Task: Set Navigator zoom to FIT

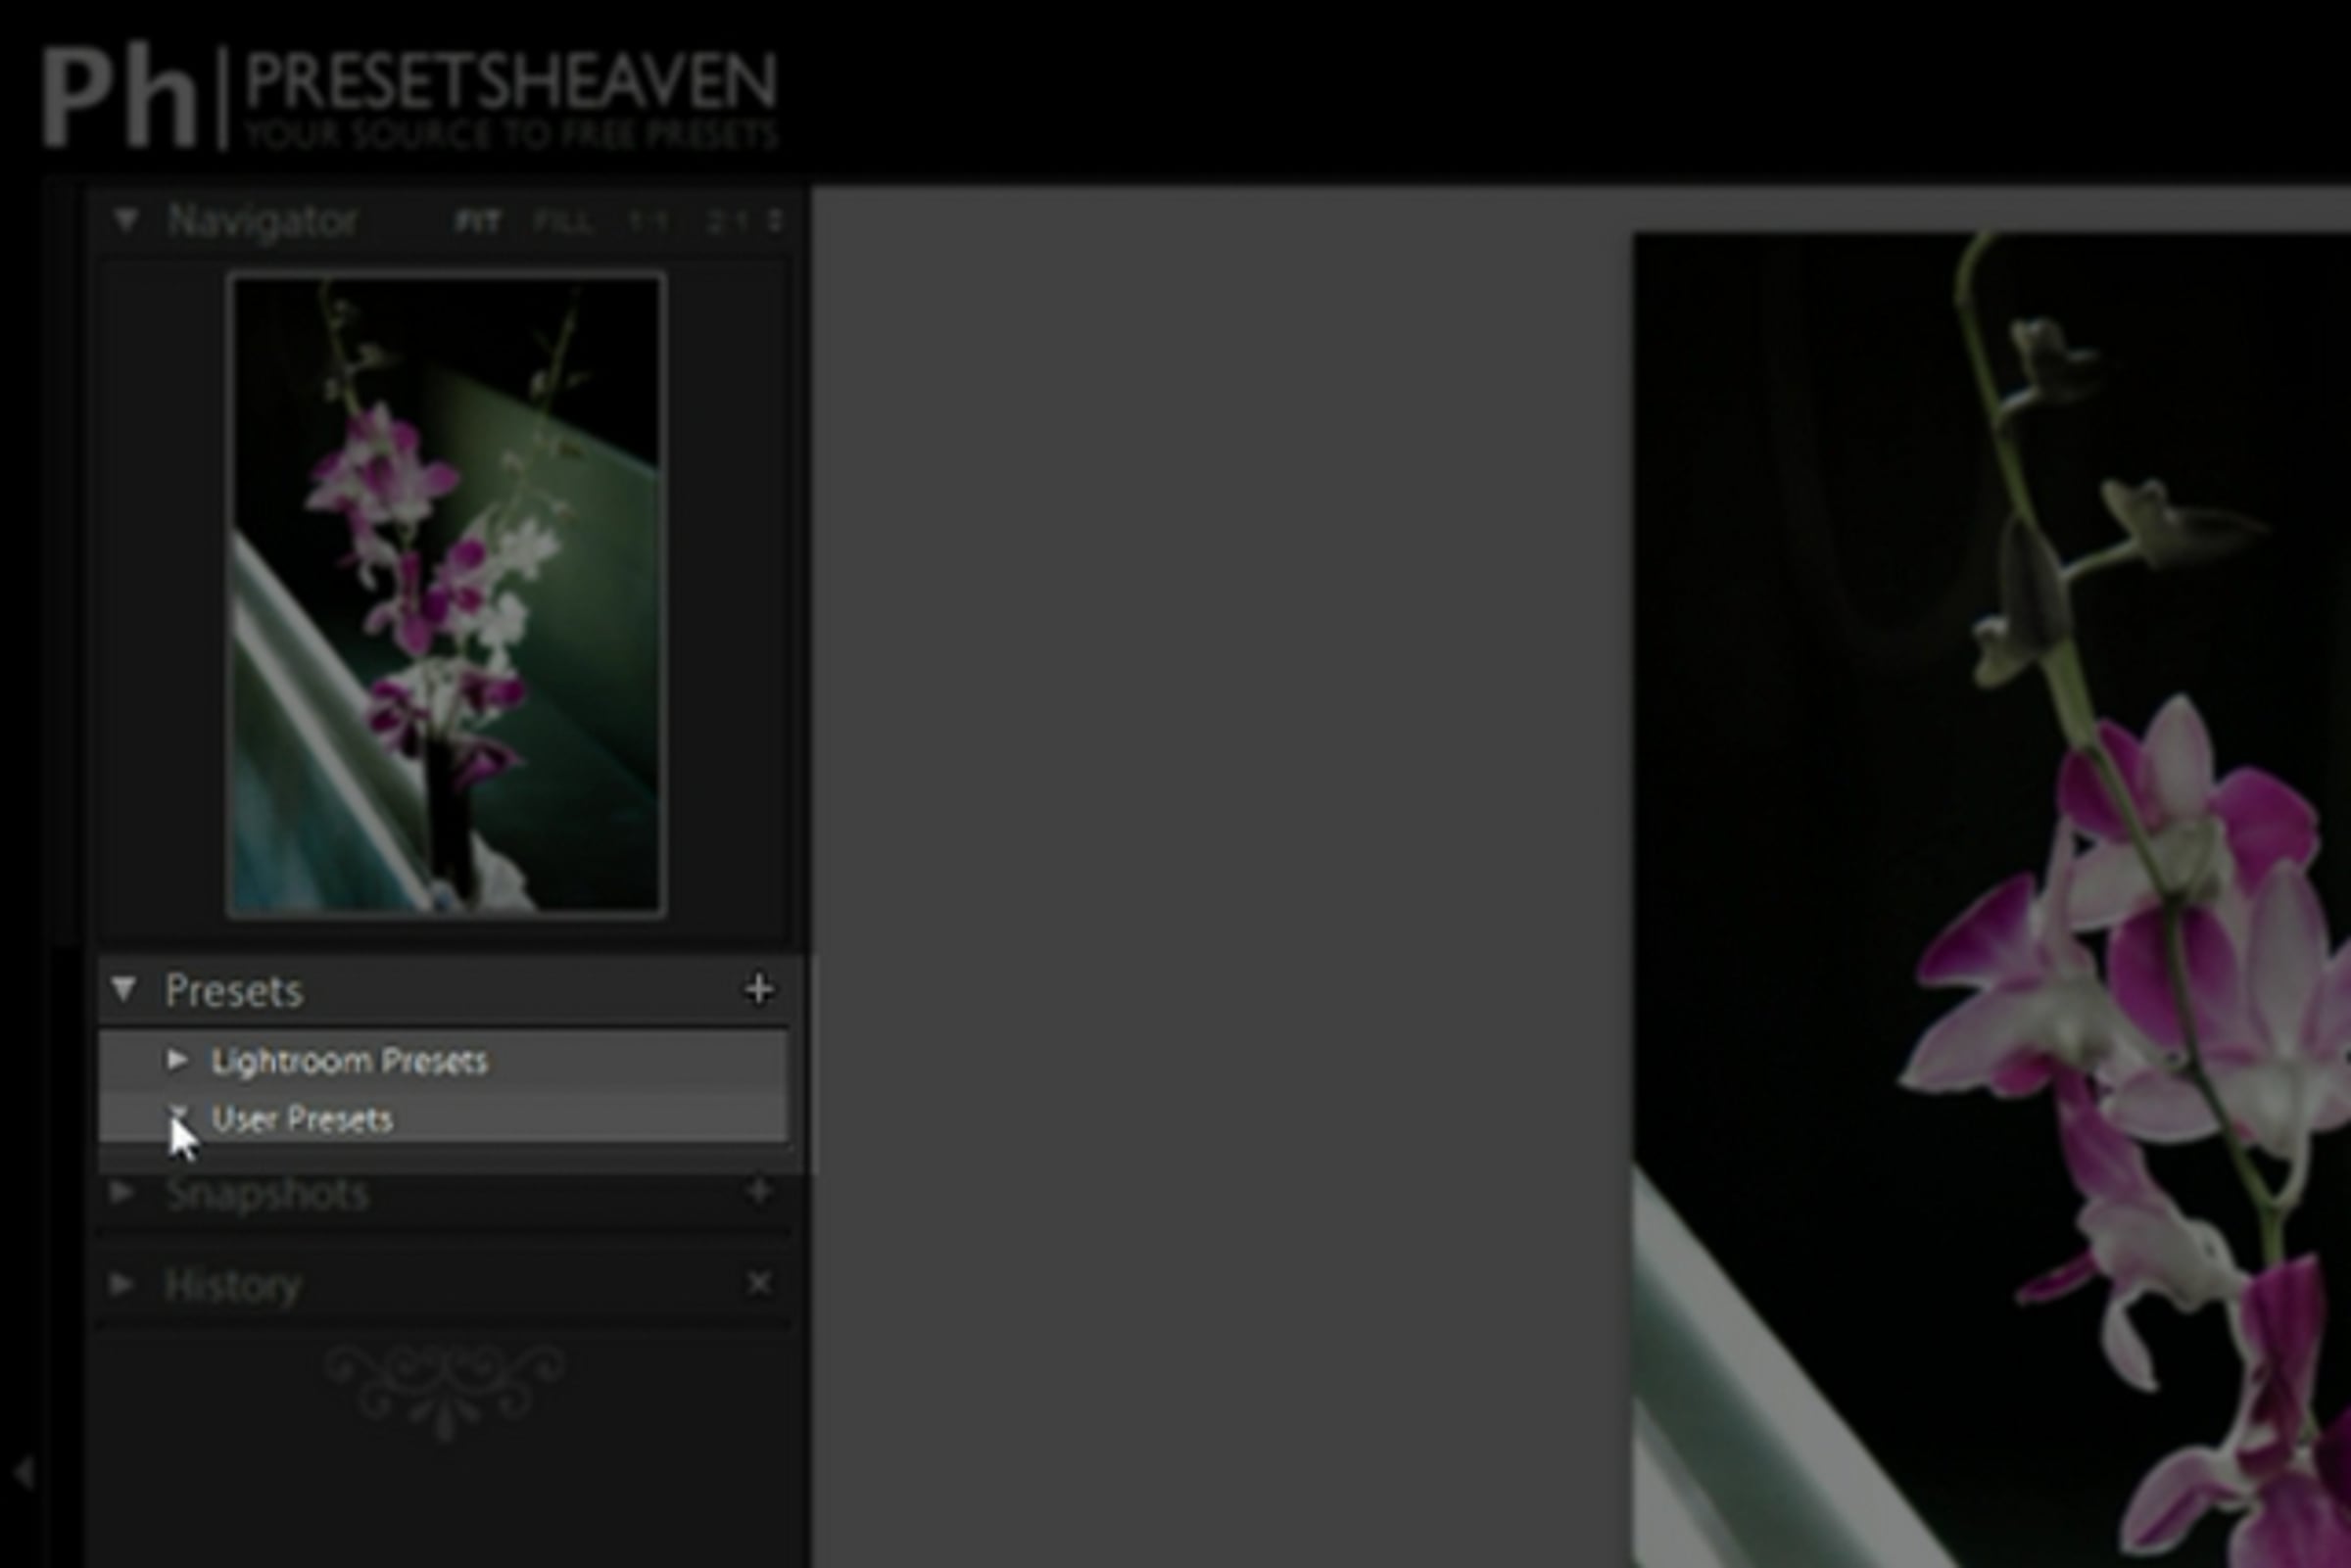Action: 478,221
